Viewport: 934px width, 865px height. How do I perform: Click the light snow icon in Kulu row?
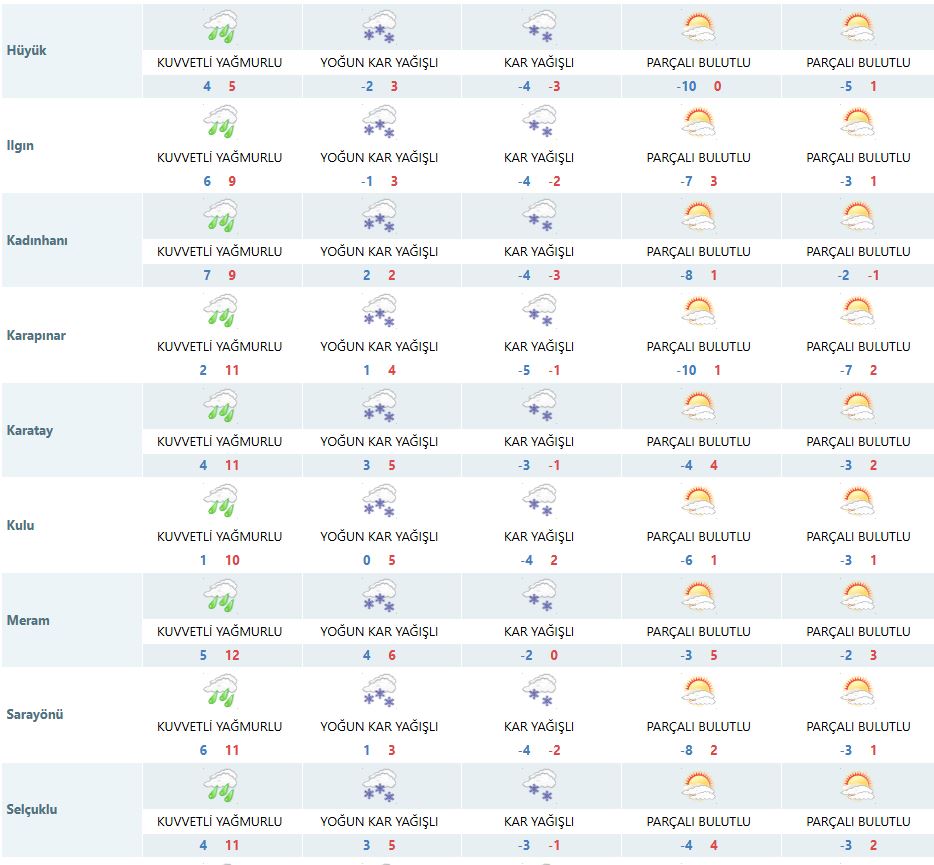540,501
